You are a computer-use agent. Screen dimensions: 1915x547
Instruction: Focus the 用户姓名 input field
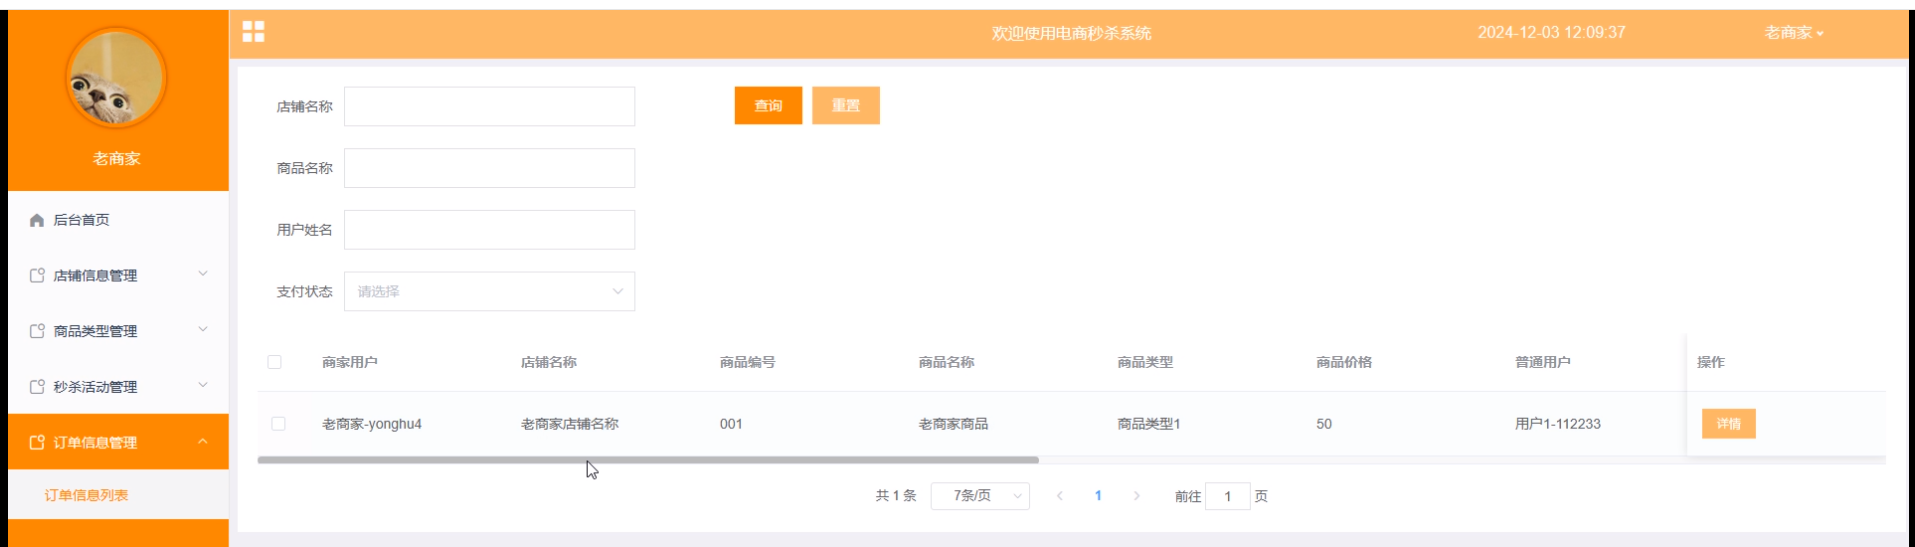click(489, 230)
